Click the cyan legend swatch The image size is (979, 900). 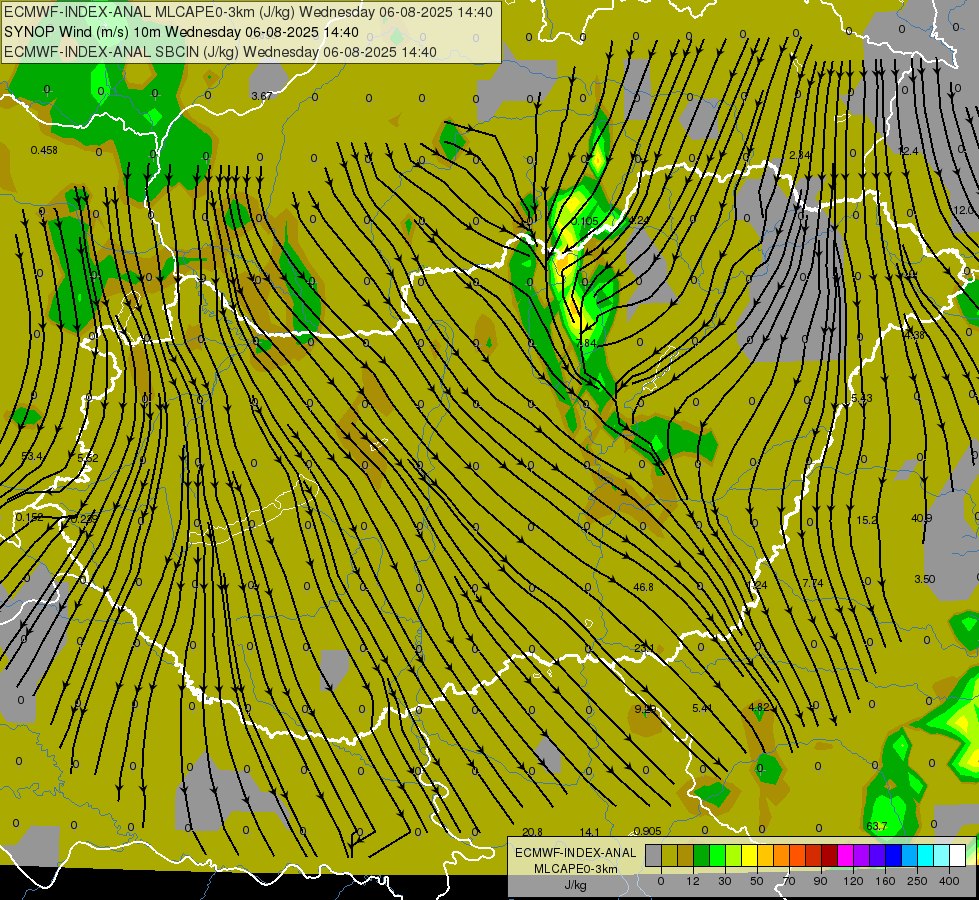click(925, 855)
